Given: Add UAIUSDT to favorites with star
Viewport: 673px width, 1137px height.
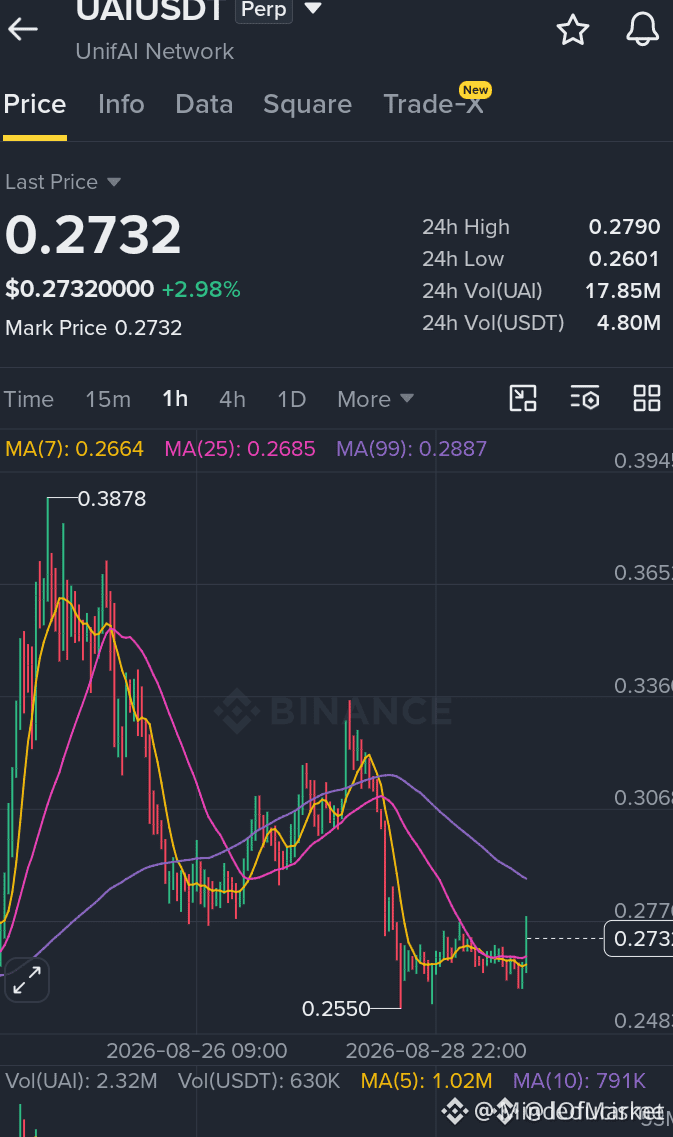Looking at the screenshot, I should [573, 30].
